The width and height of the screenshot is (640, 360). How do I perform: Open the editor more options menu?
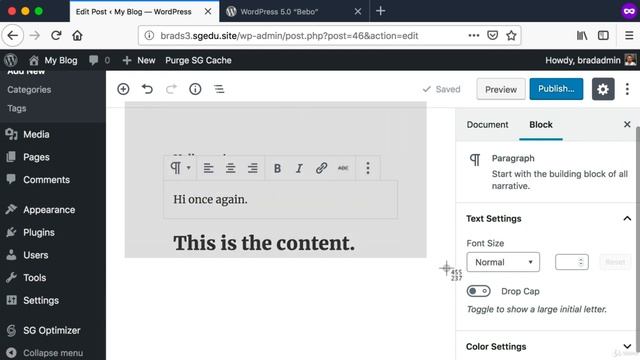point(627,89)
